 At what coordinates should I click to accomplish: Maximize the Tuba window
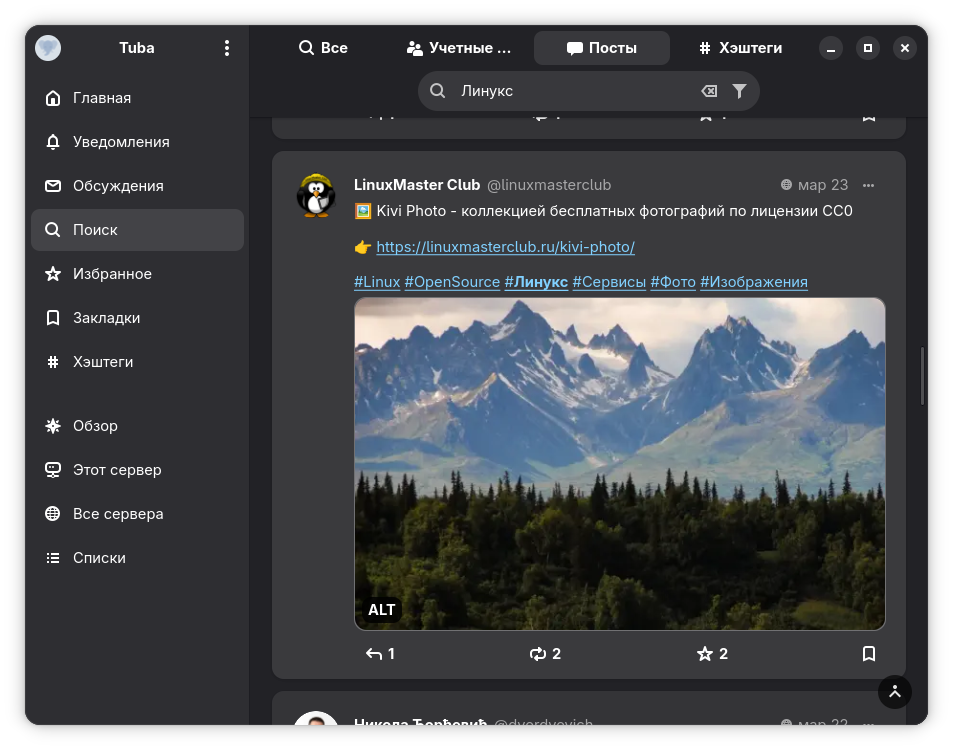[868, 48]
